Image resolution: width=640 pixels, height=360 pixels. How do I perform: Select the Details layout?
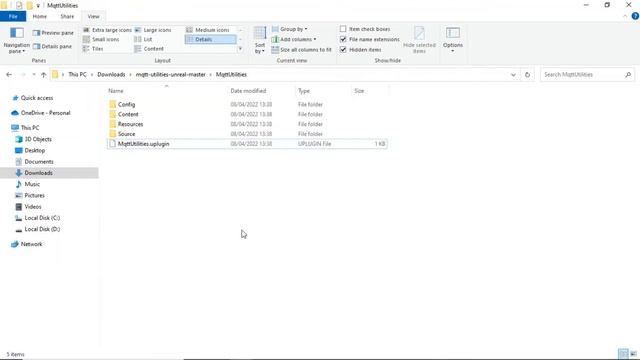pyautogui.click(x=211, y=40)
